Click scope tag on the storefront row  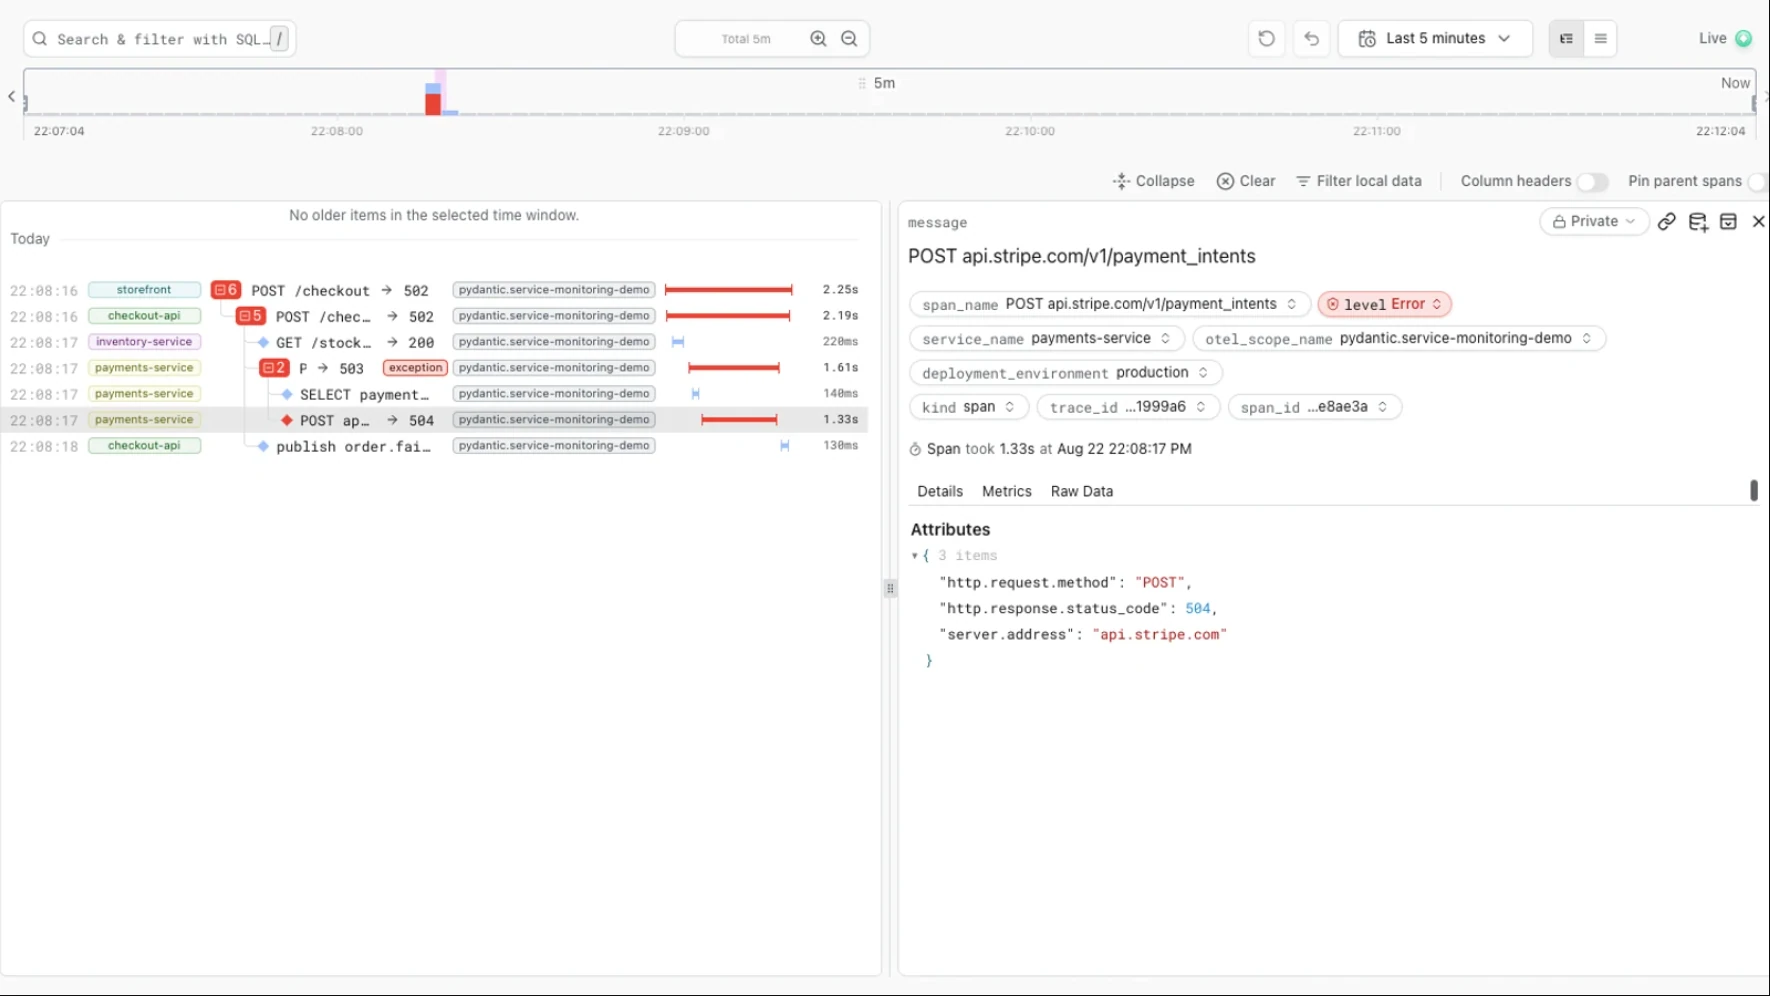[x=554, y=290]
